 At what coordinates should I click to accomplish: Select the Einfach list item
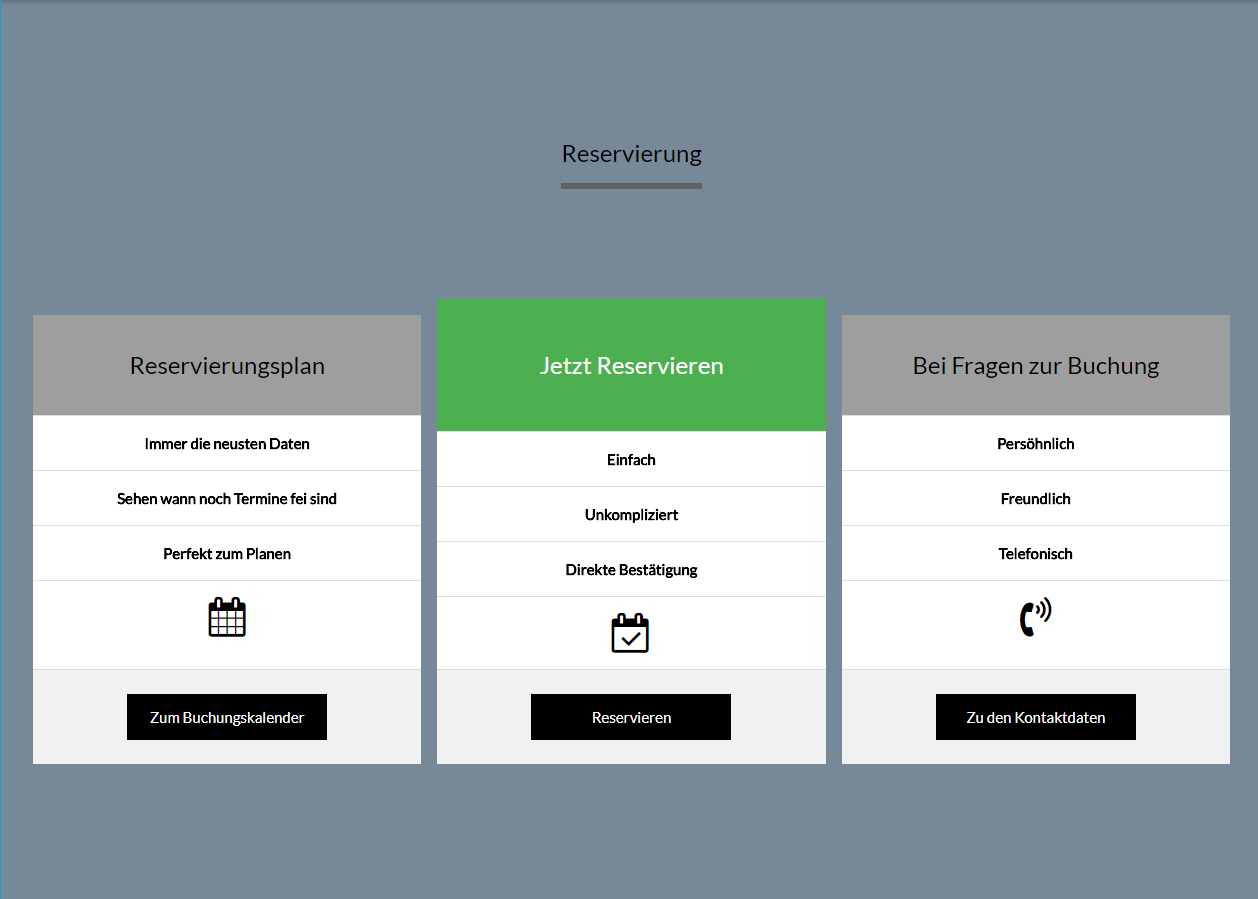click(631, 460)
